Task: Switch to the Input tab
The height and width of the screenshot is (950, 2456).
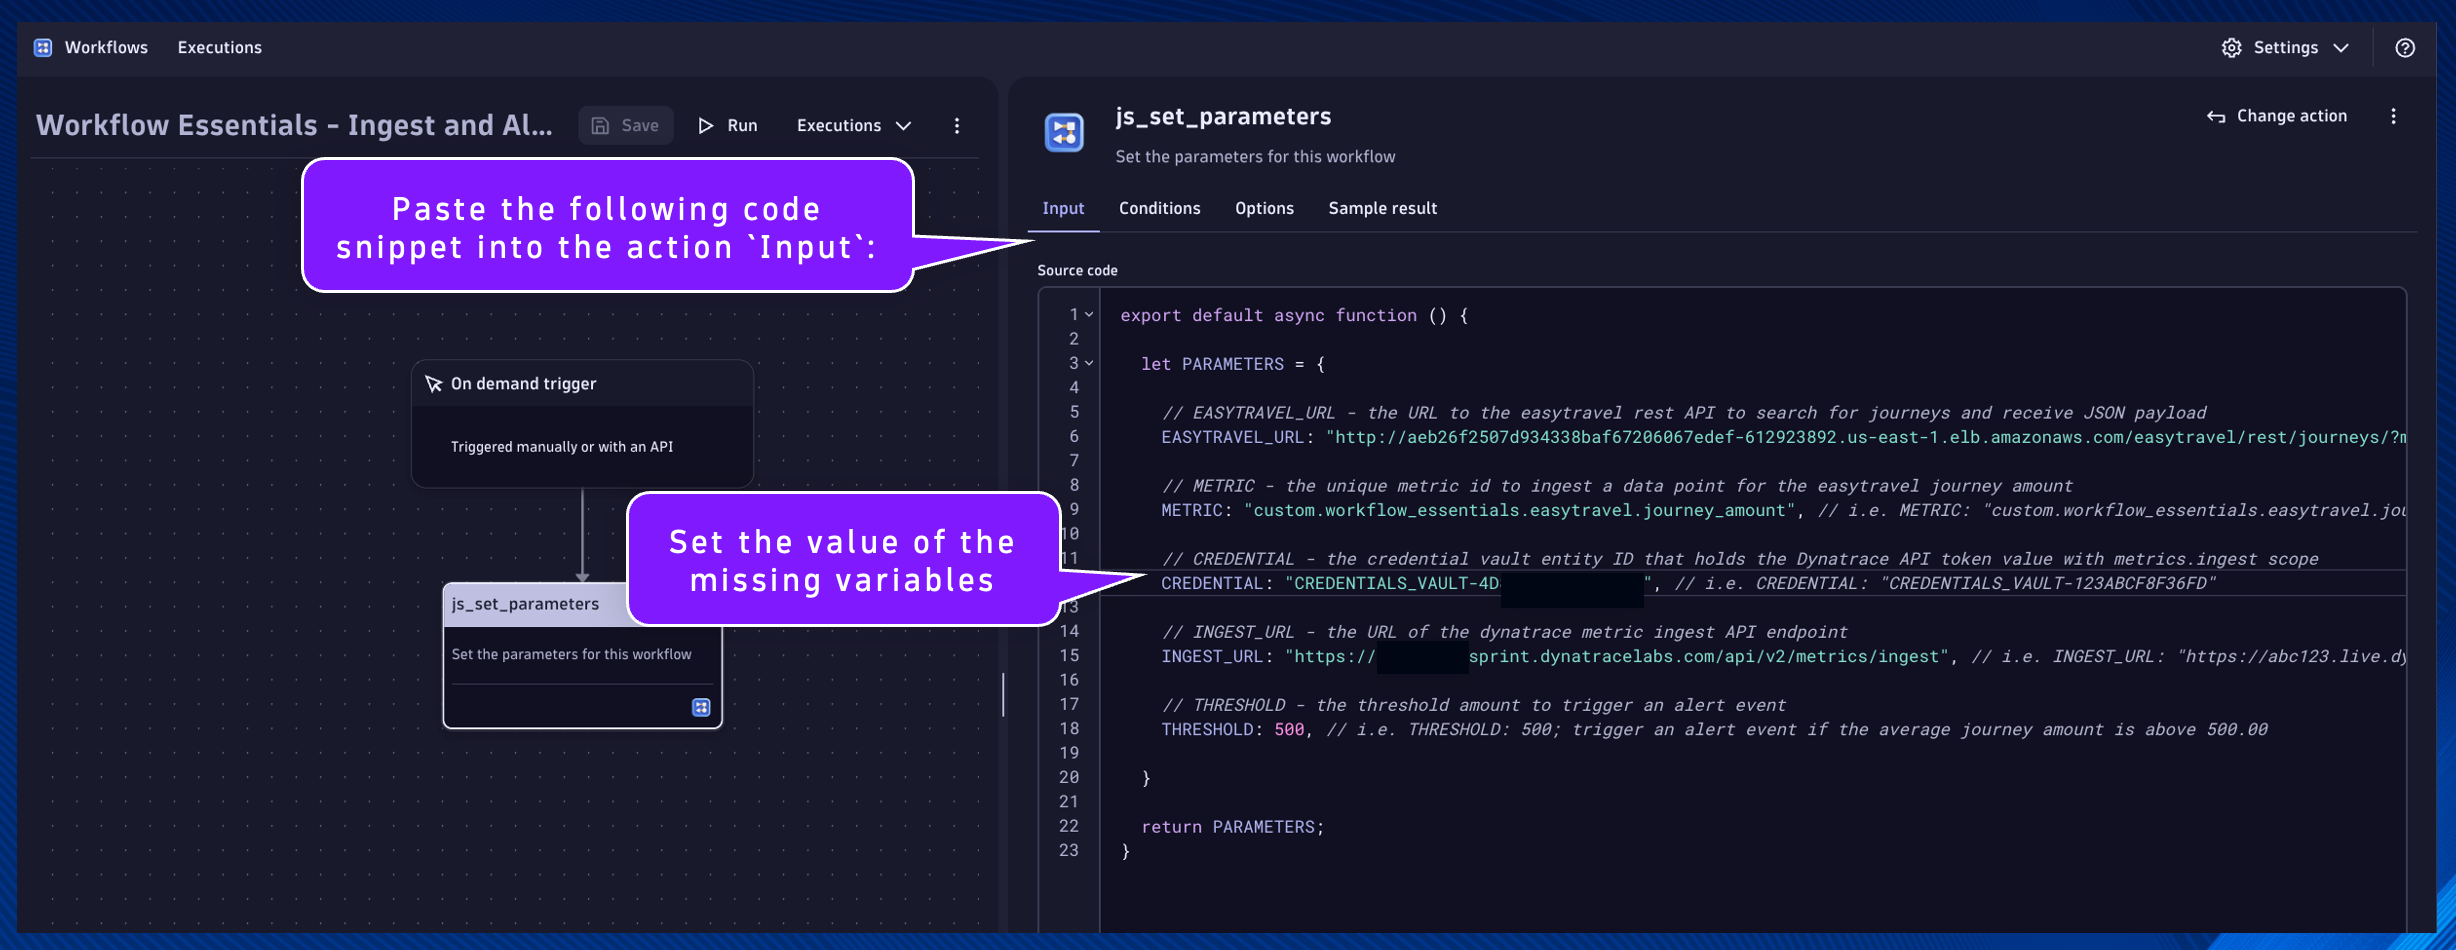Action: [x=1063, y=208]
